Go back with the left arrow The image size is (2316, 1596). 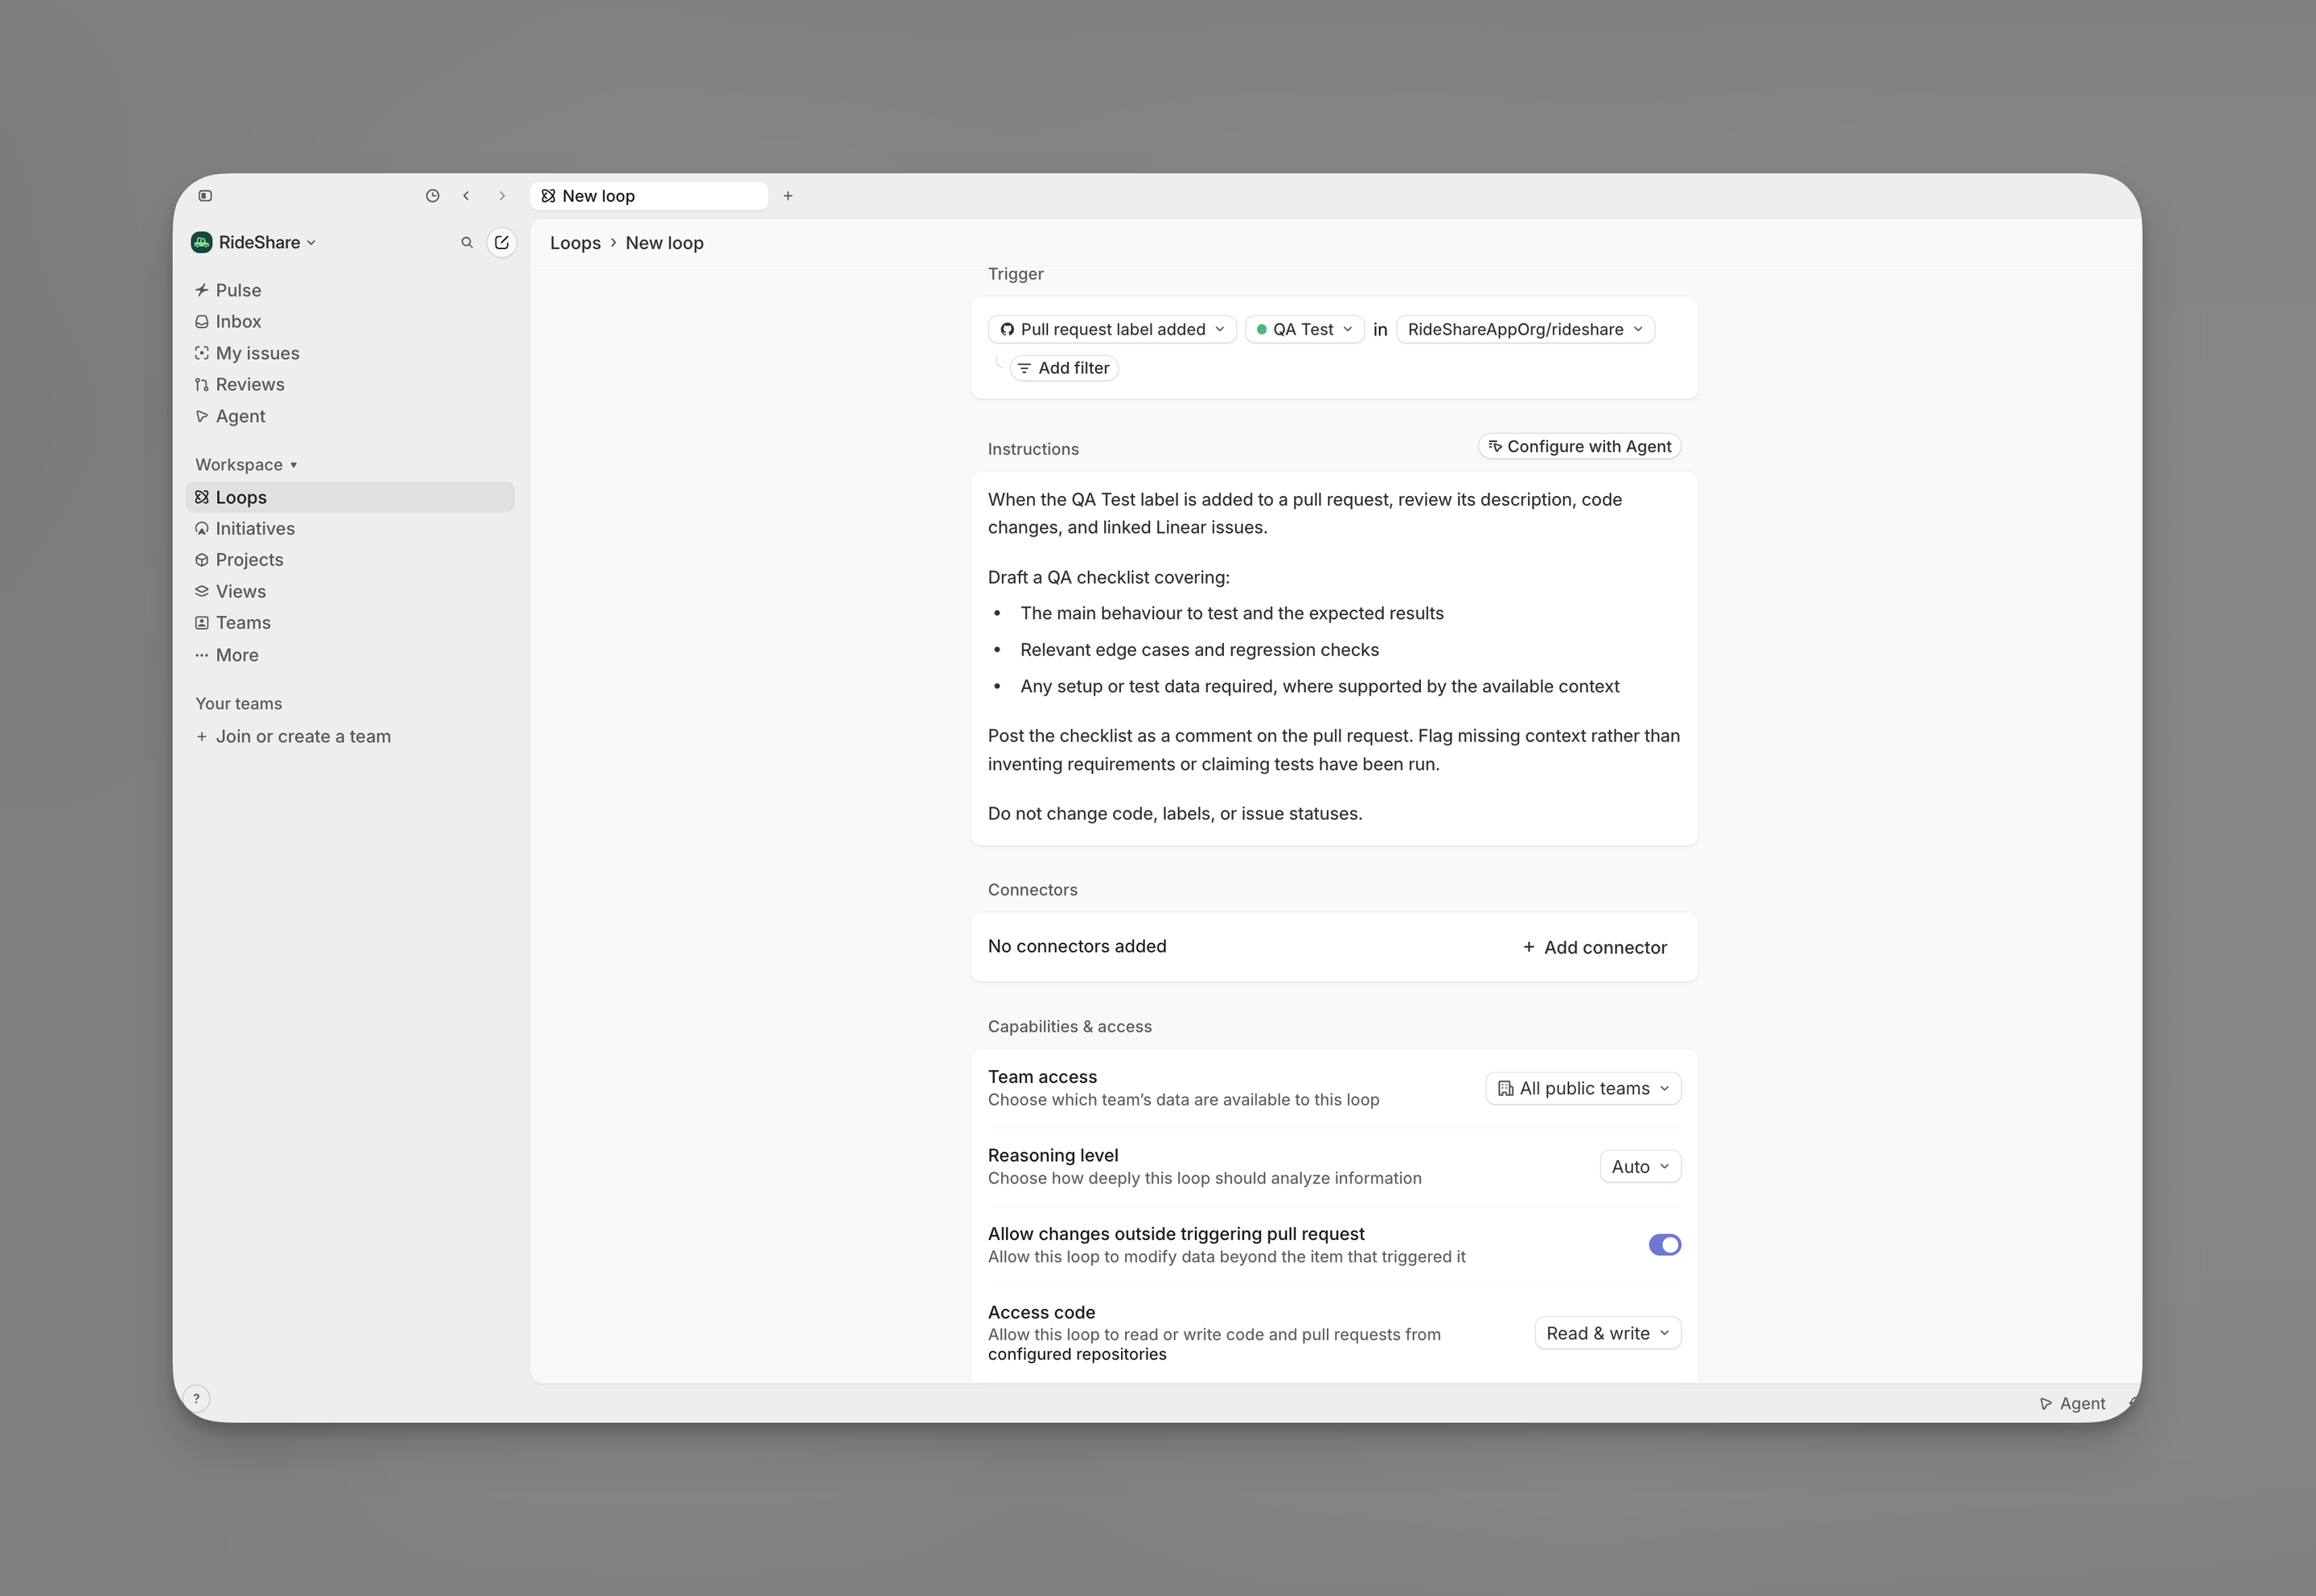point(466,196)
